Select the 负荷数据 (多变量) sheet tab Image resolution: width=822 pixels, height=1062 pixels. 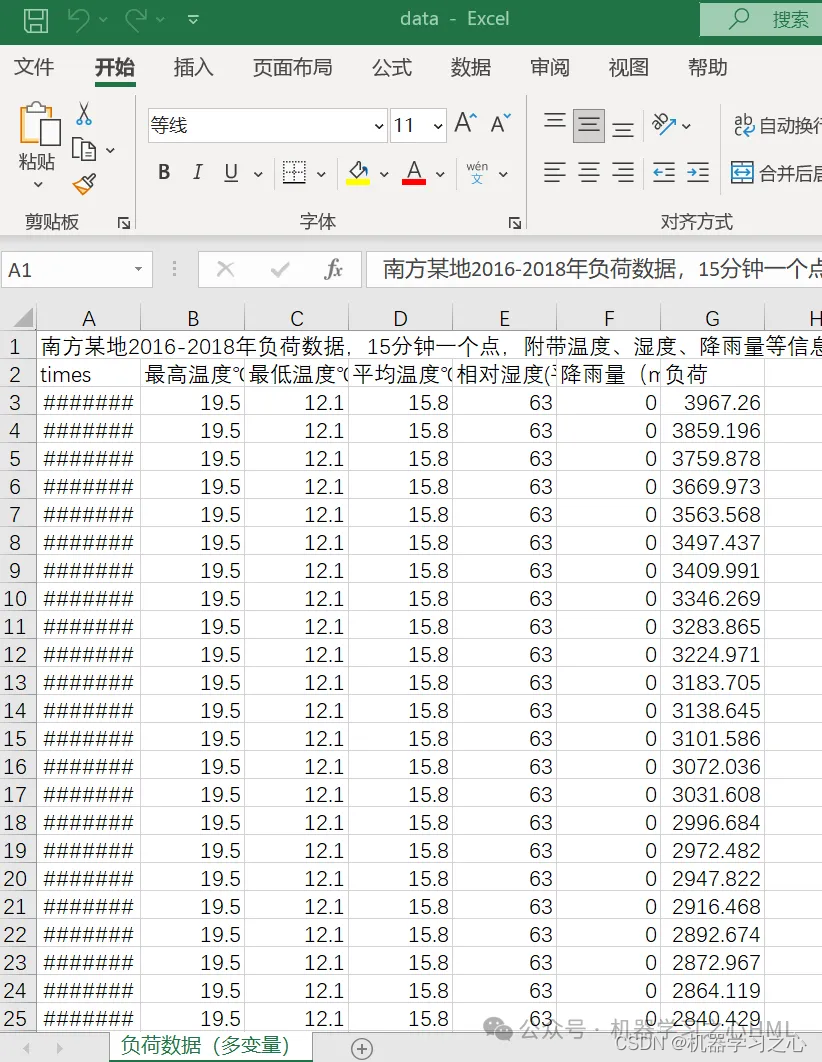211,1046
